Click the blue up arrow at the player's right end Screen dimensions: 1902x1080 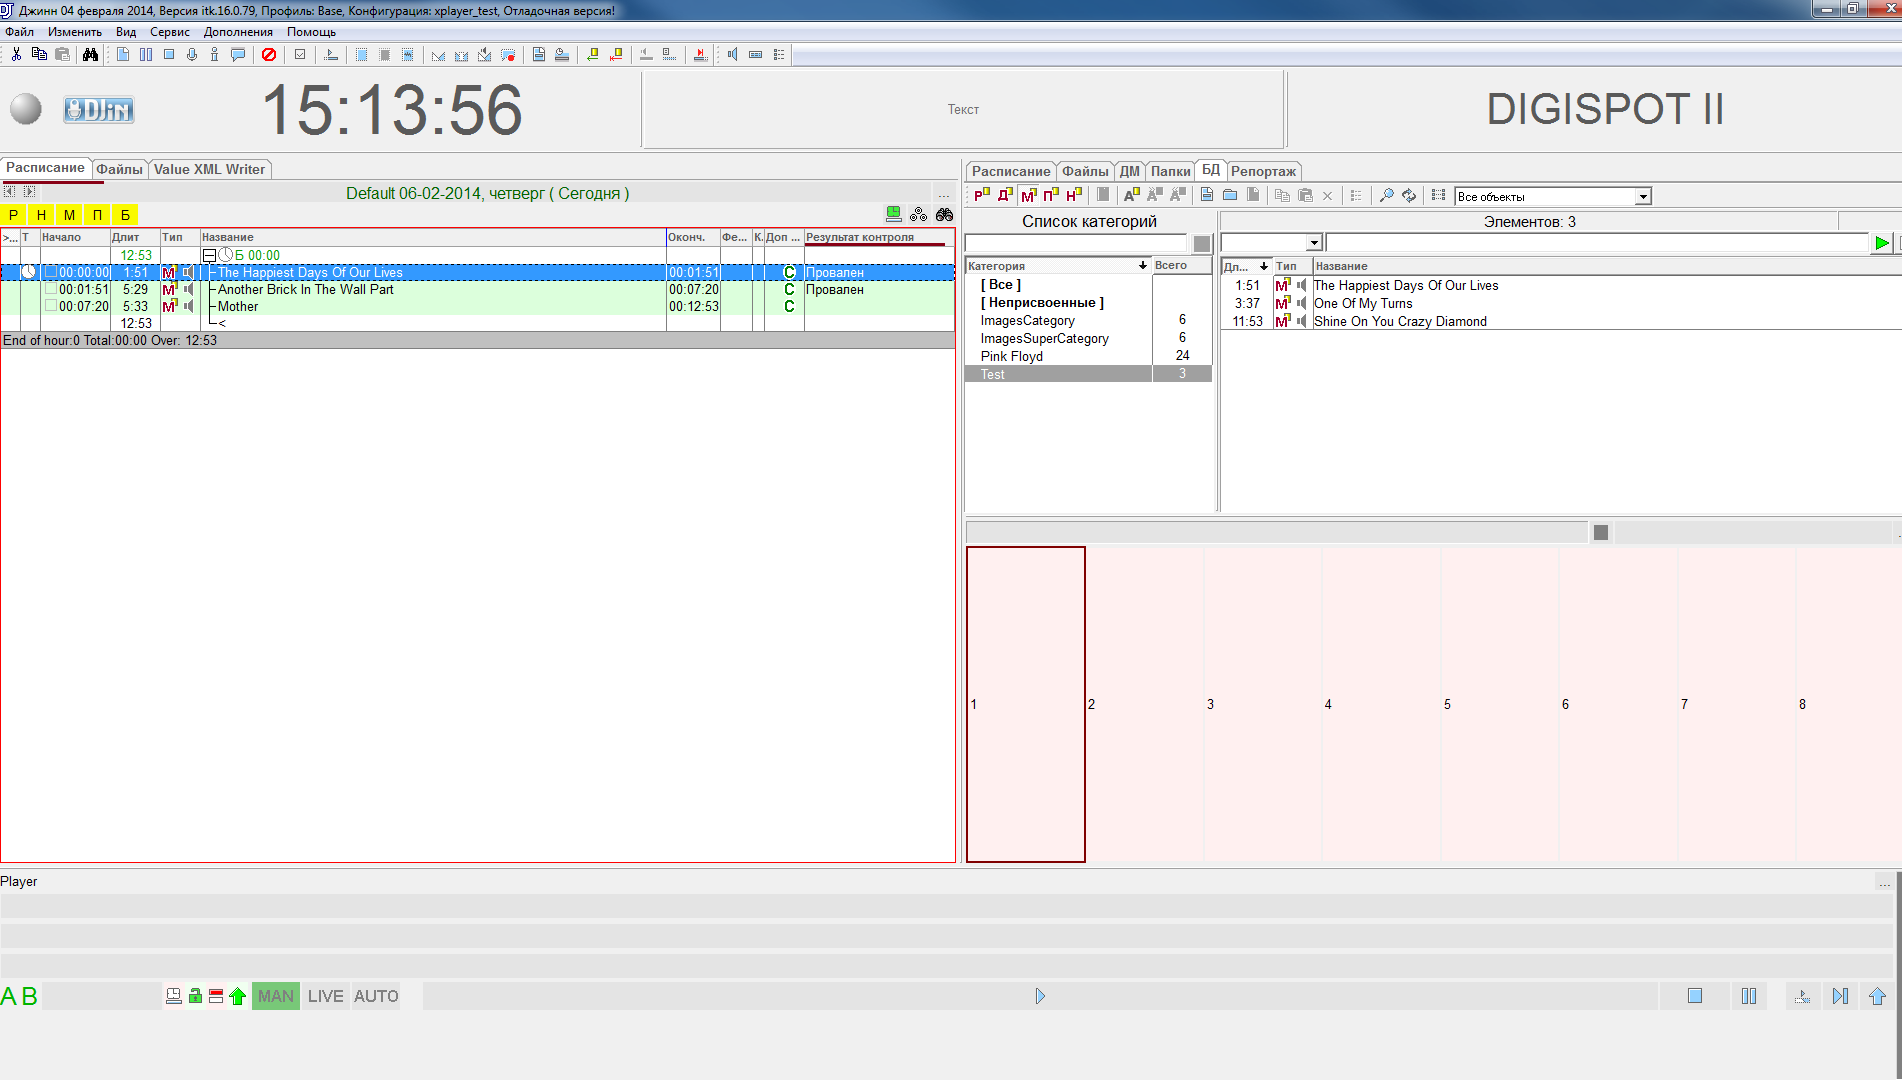pos(1877,996)
